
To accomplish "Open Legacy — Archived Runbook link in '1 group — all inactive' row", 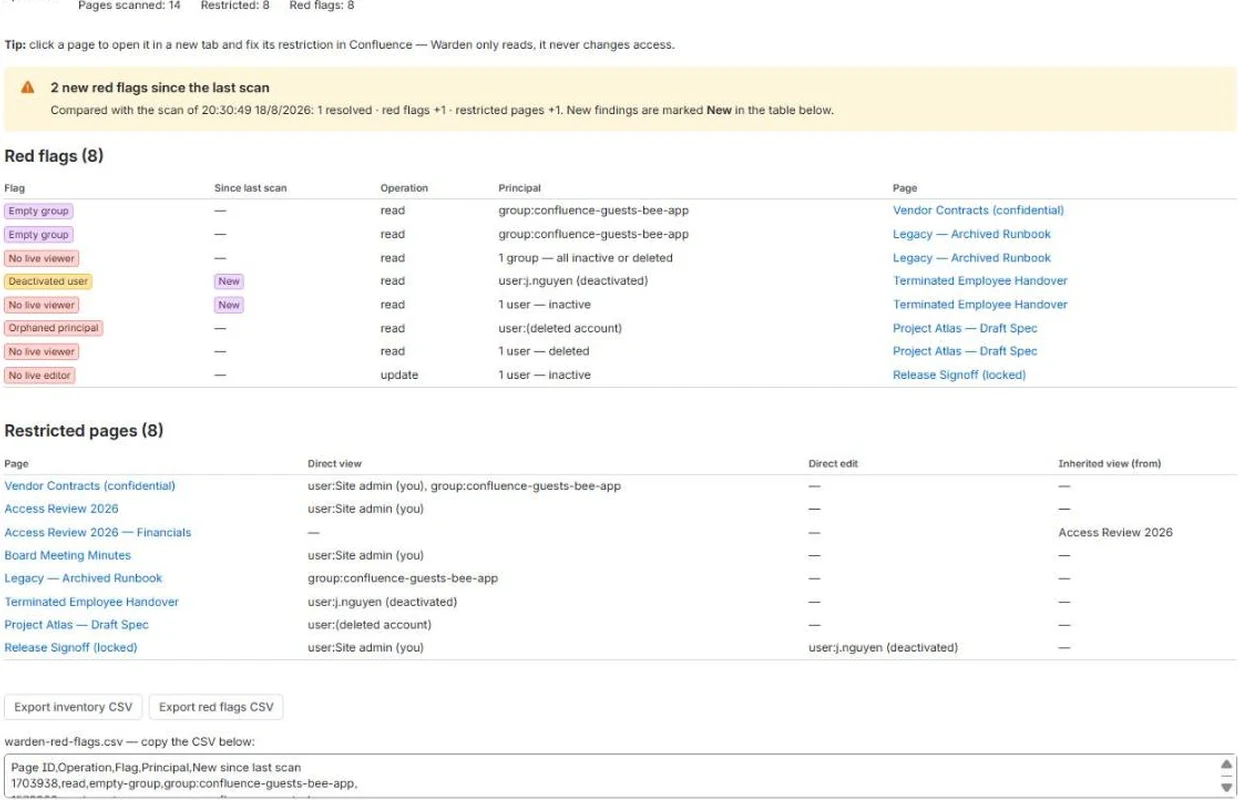I will tap(972, 258).
